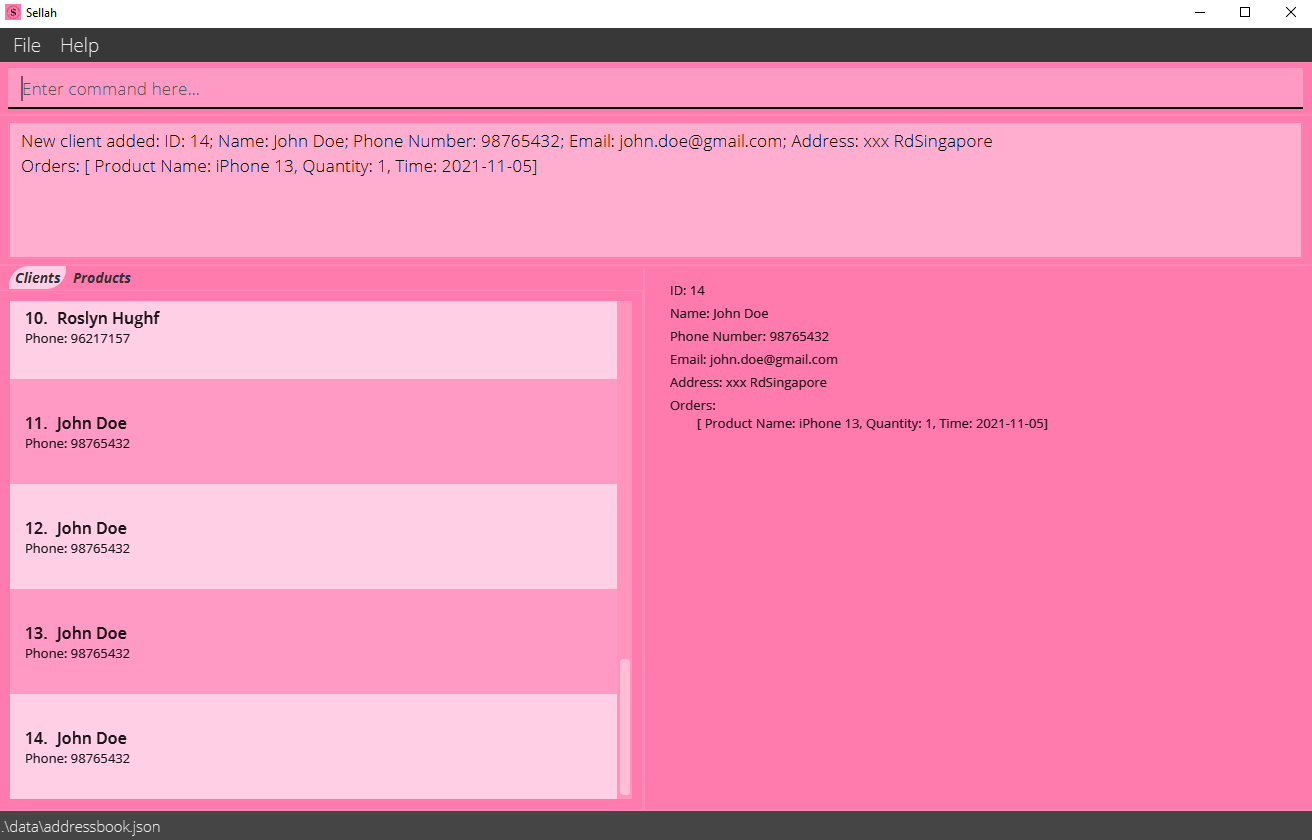Click Phone Number: 98765432 in the details panel
The image size is (1312, 840).
pos(749,337)
